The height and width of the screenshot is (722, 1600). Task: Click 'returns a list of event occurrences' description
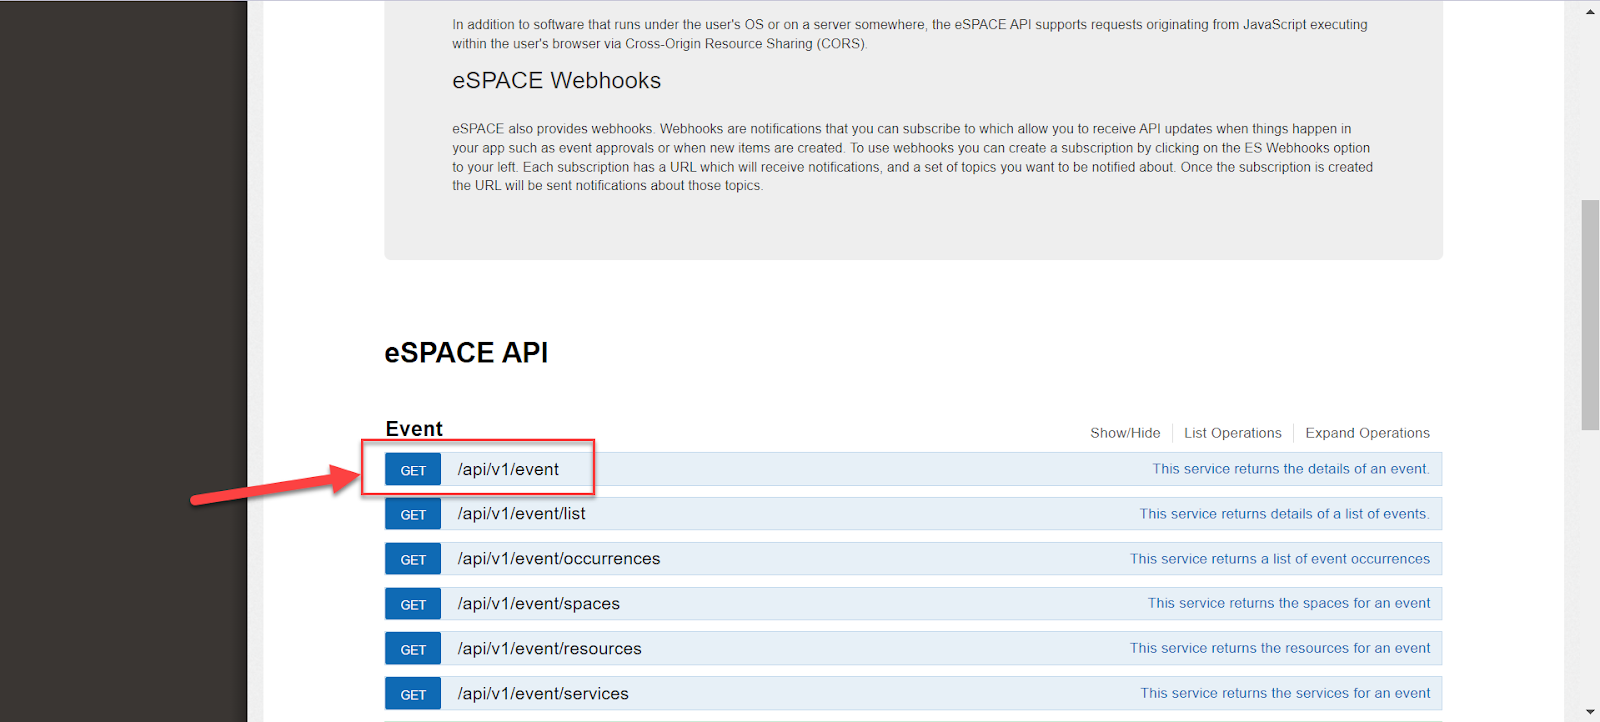pos(1279,559)
